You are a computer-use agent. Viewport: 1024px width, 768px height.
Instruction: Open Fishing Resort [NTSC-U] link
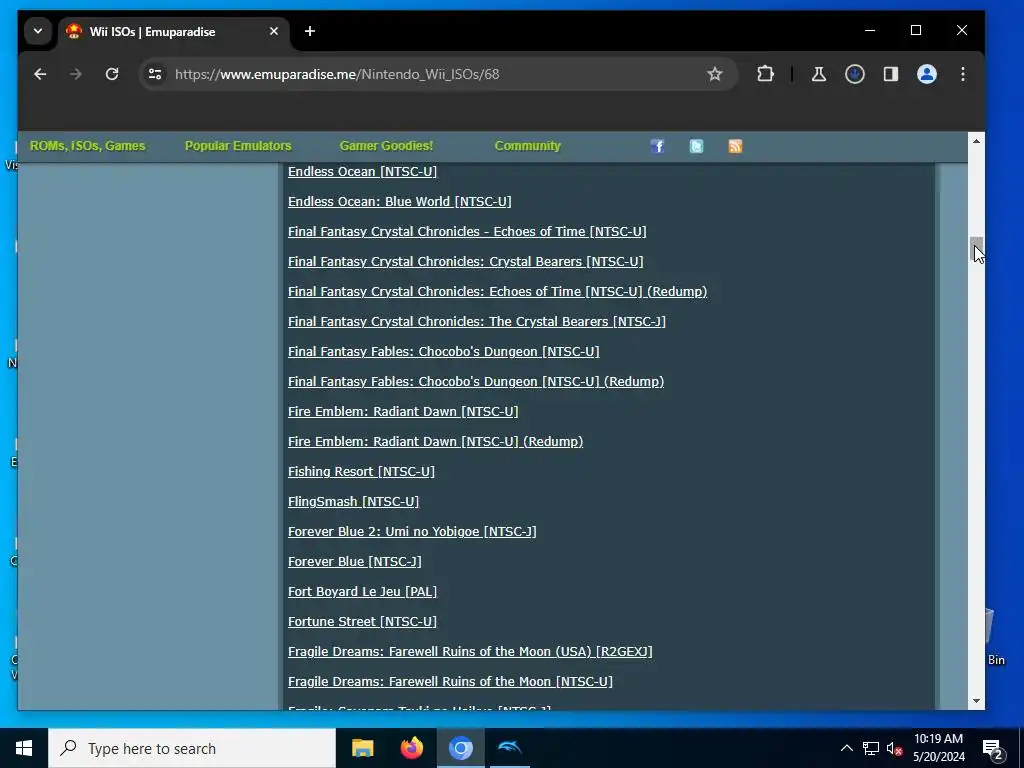pyautogui.click(x=361, y=472)
